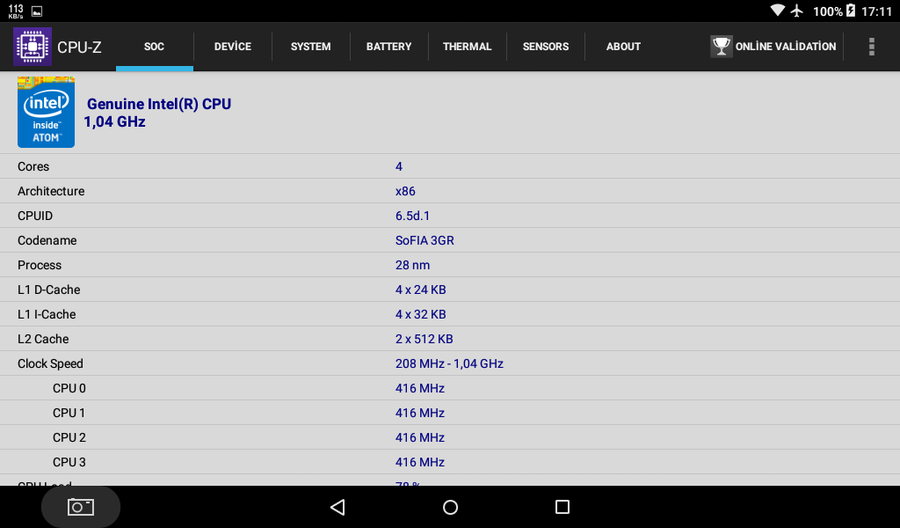The height and width of the screenshot is (528, 900).
Task: Tap the airplane mode status icon
Action: (797, 10)
